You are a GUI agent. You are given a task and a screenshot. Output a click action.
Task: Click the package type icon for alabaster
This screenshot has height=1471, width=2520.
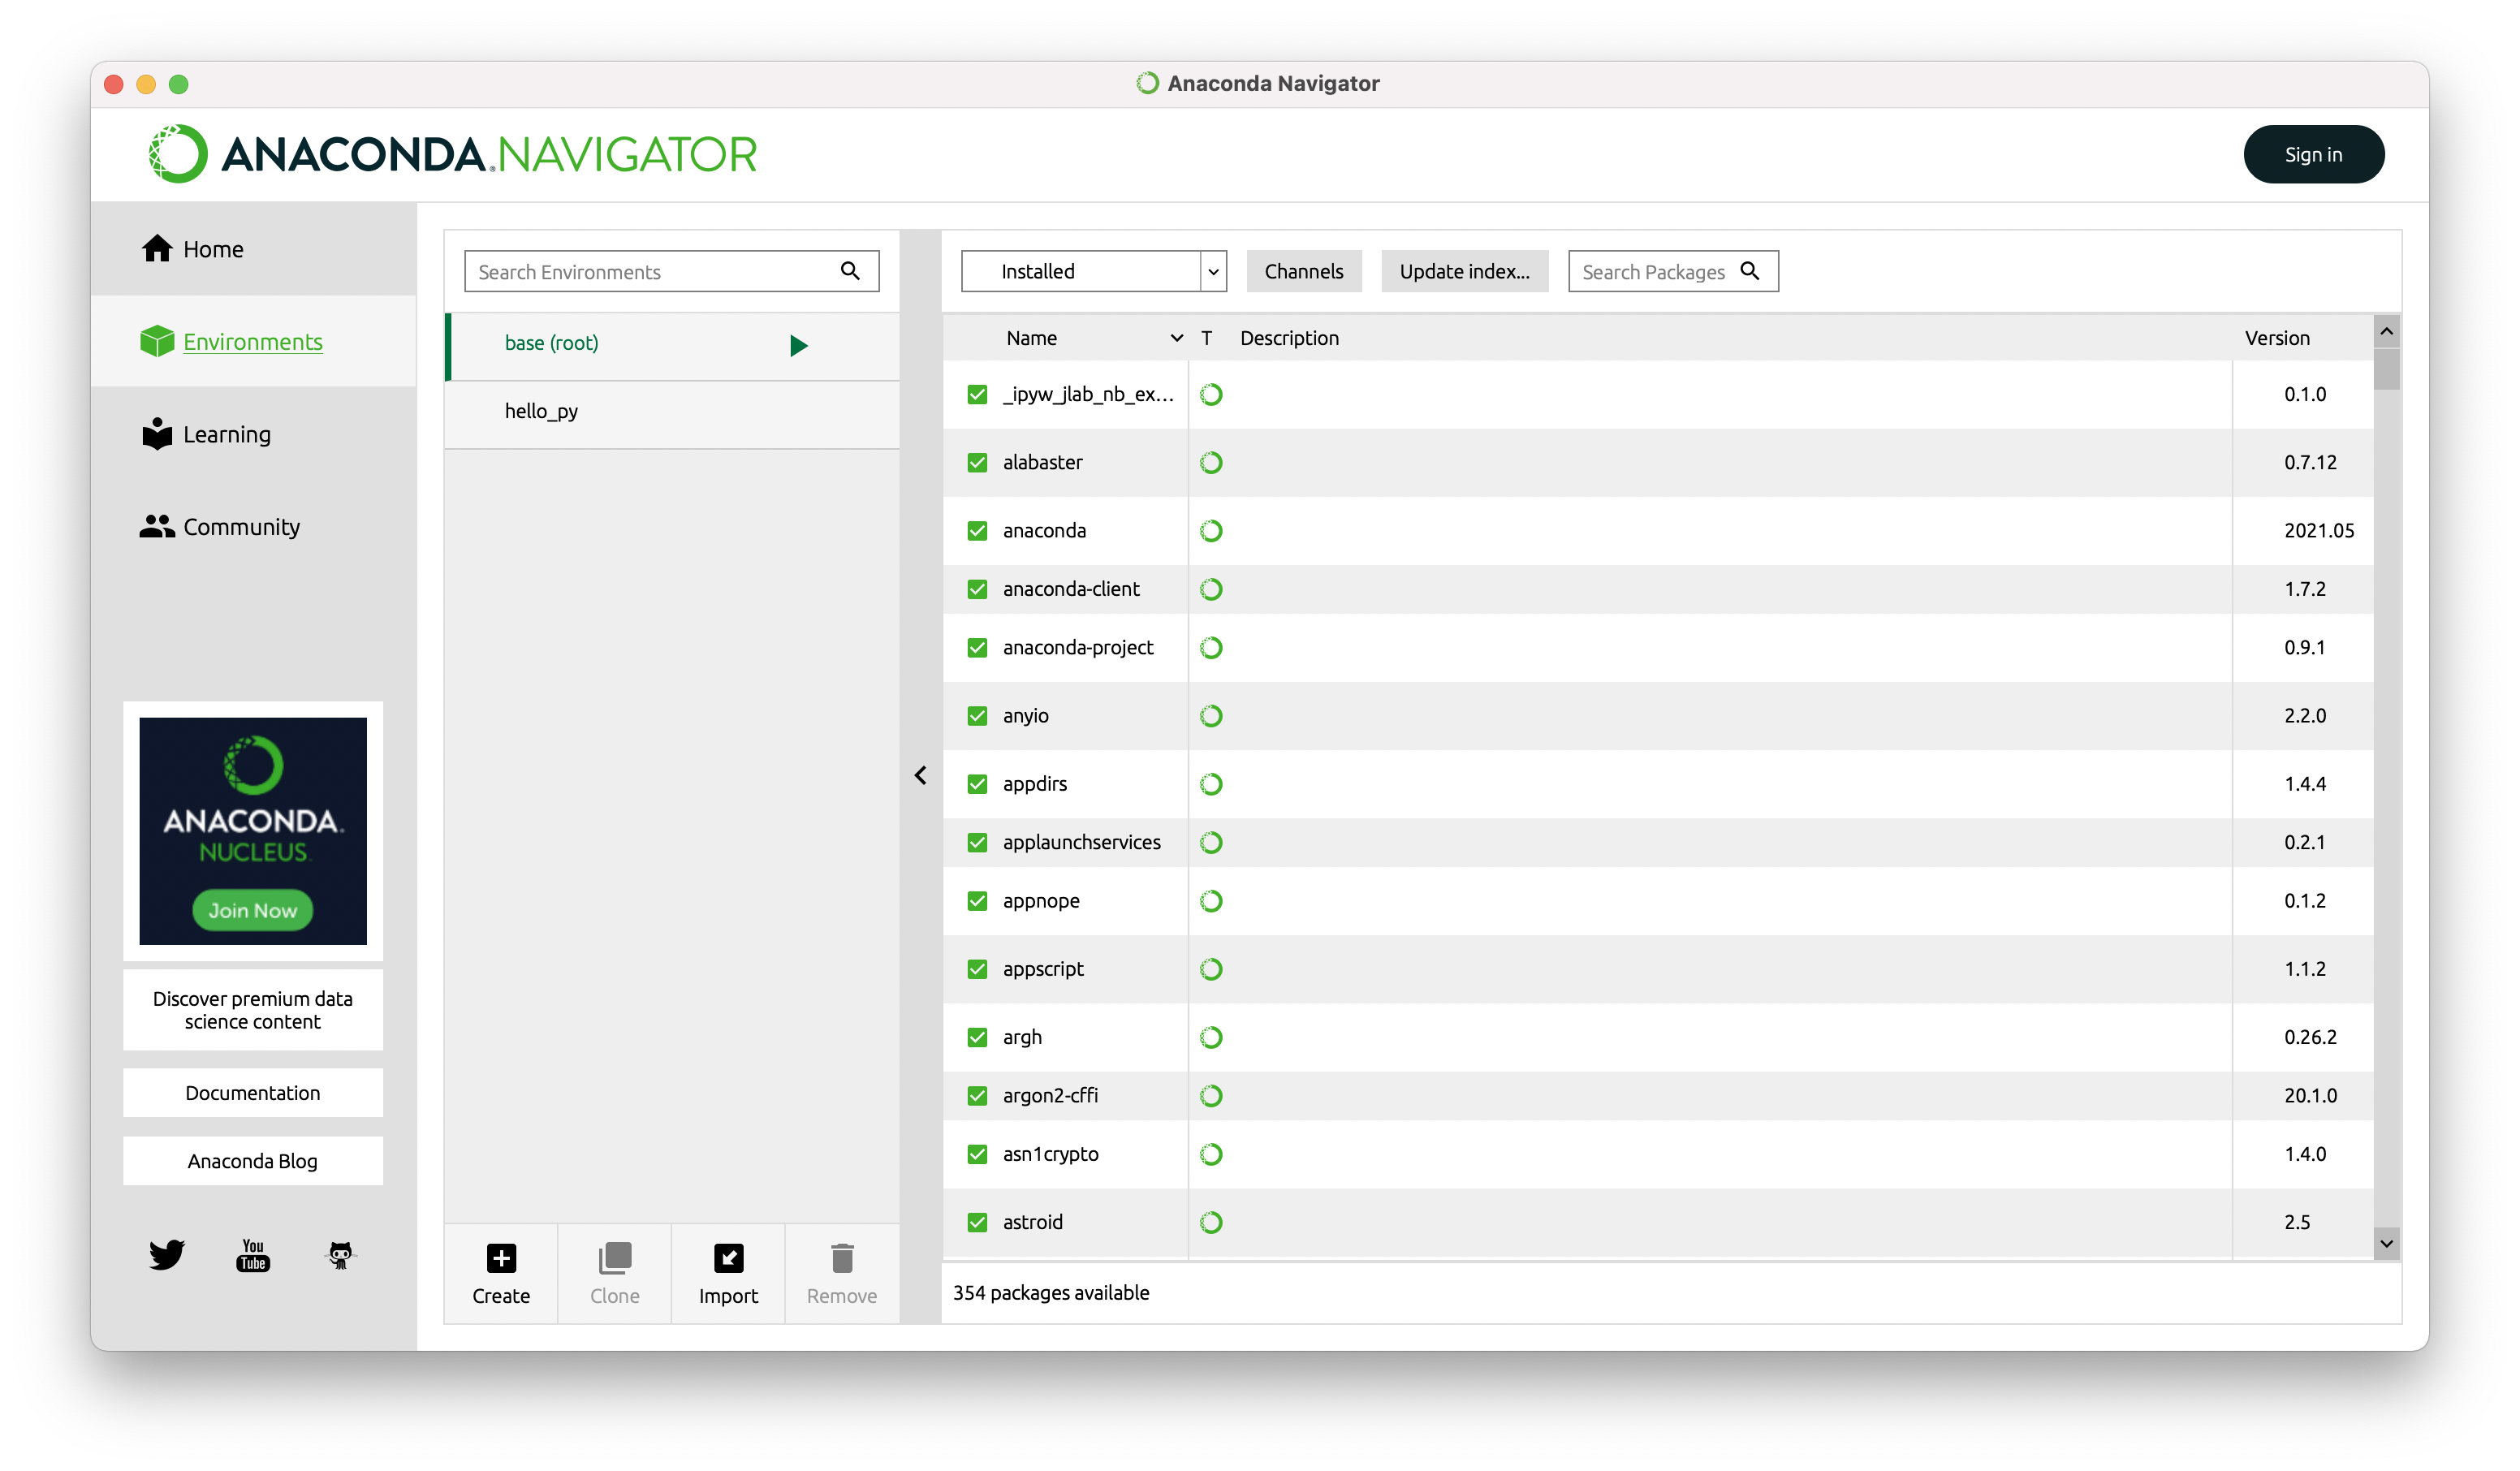(x=1211, y=462)
